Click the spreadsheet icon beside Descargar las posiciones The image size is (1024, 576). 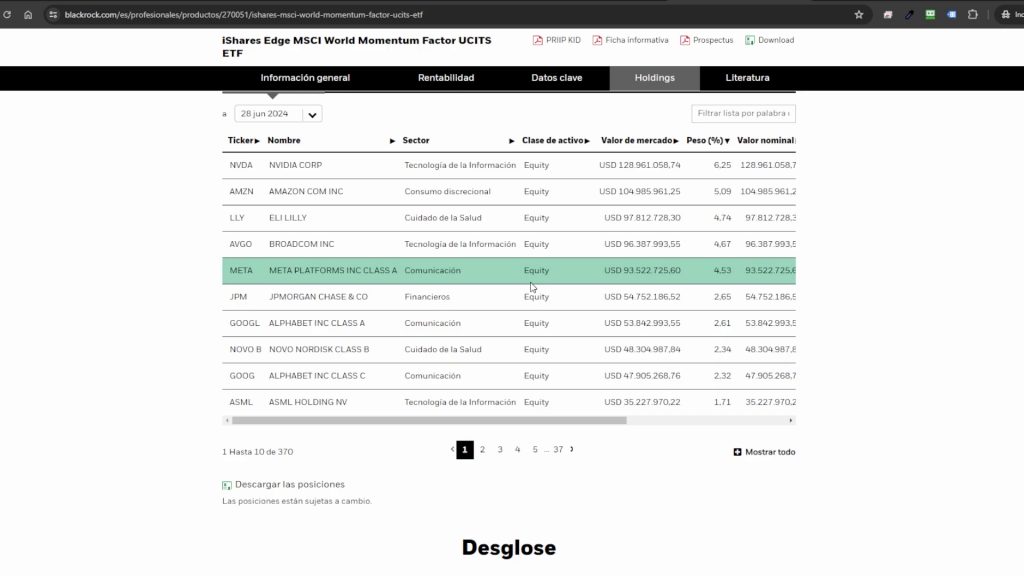tap(227, 485)
